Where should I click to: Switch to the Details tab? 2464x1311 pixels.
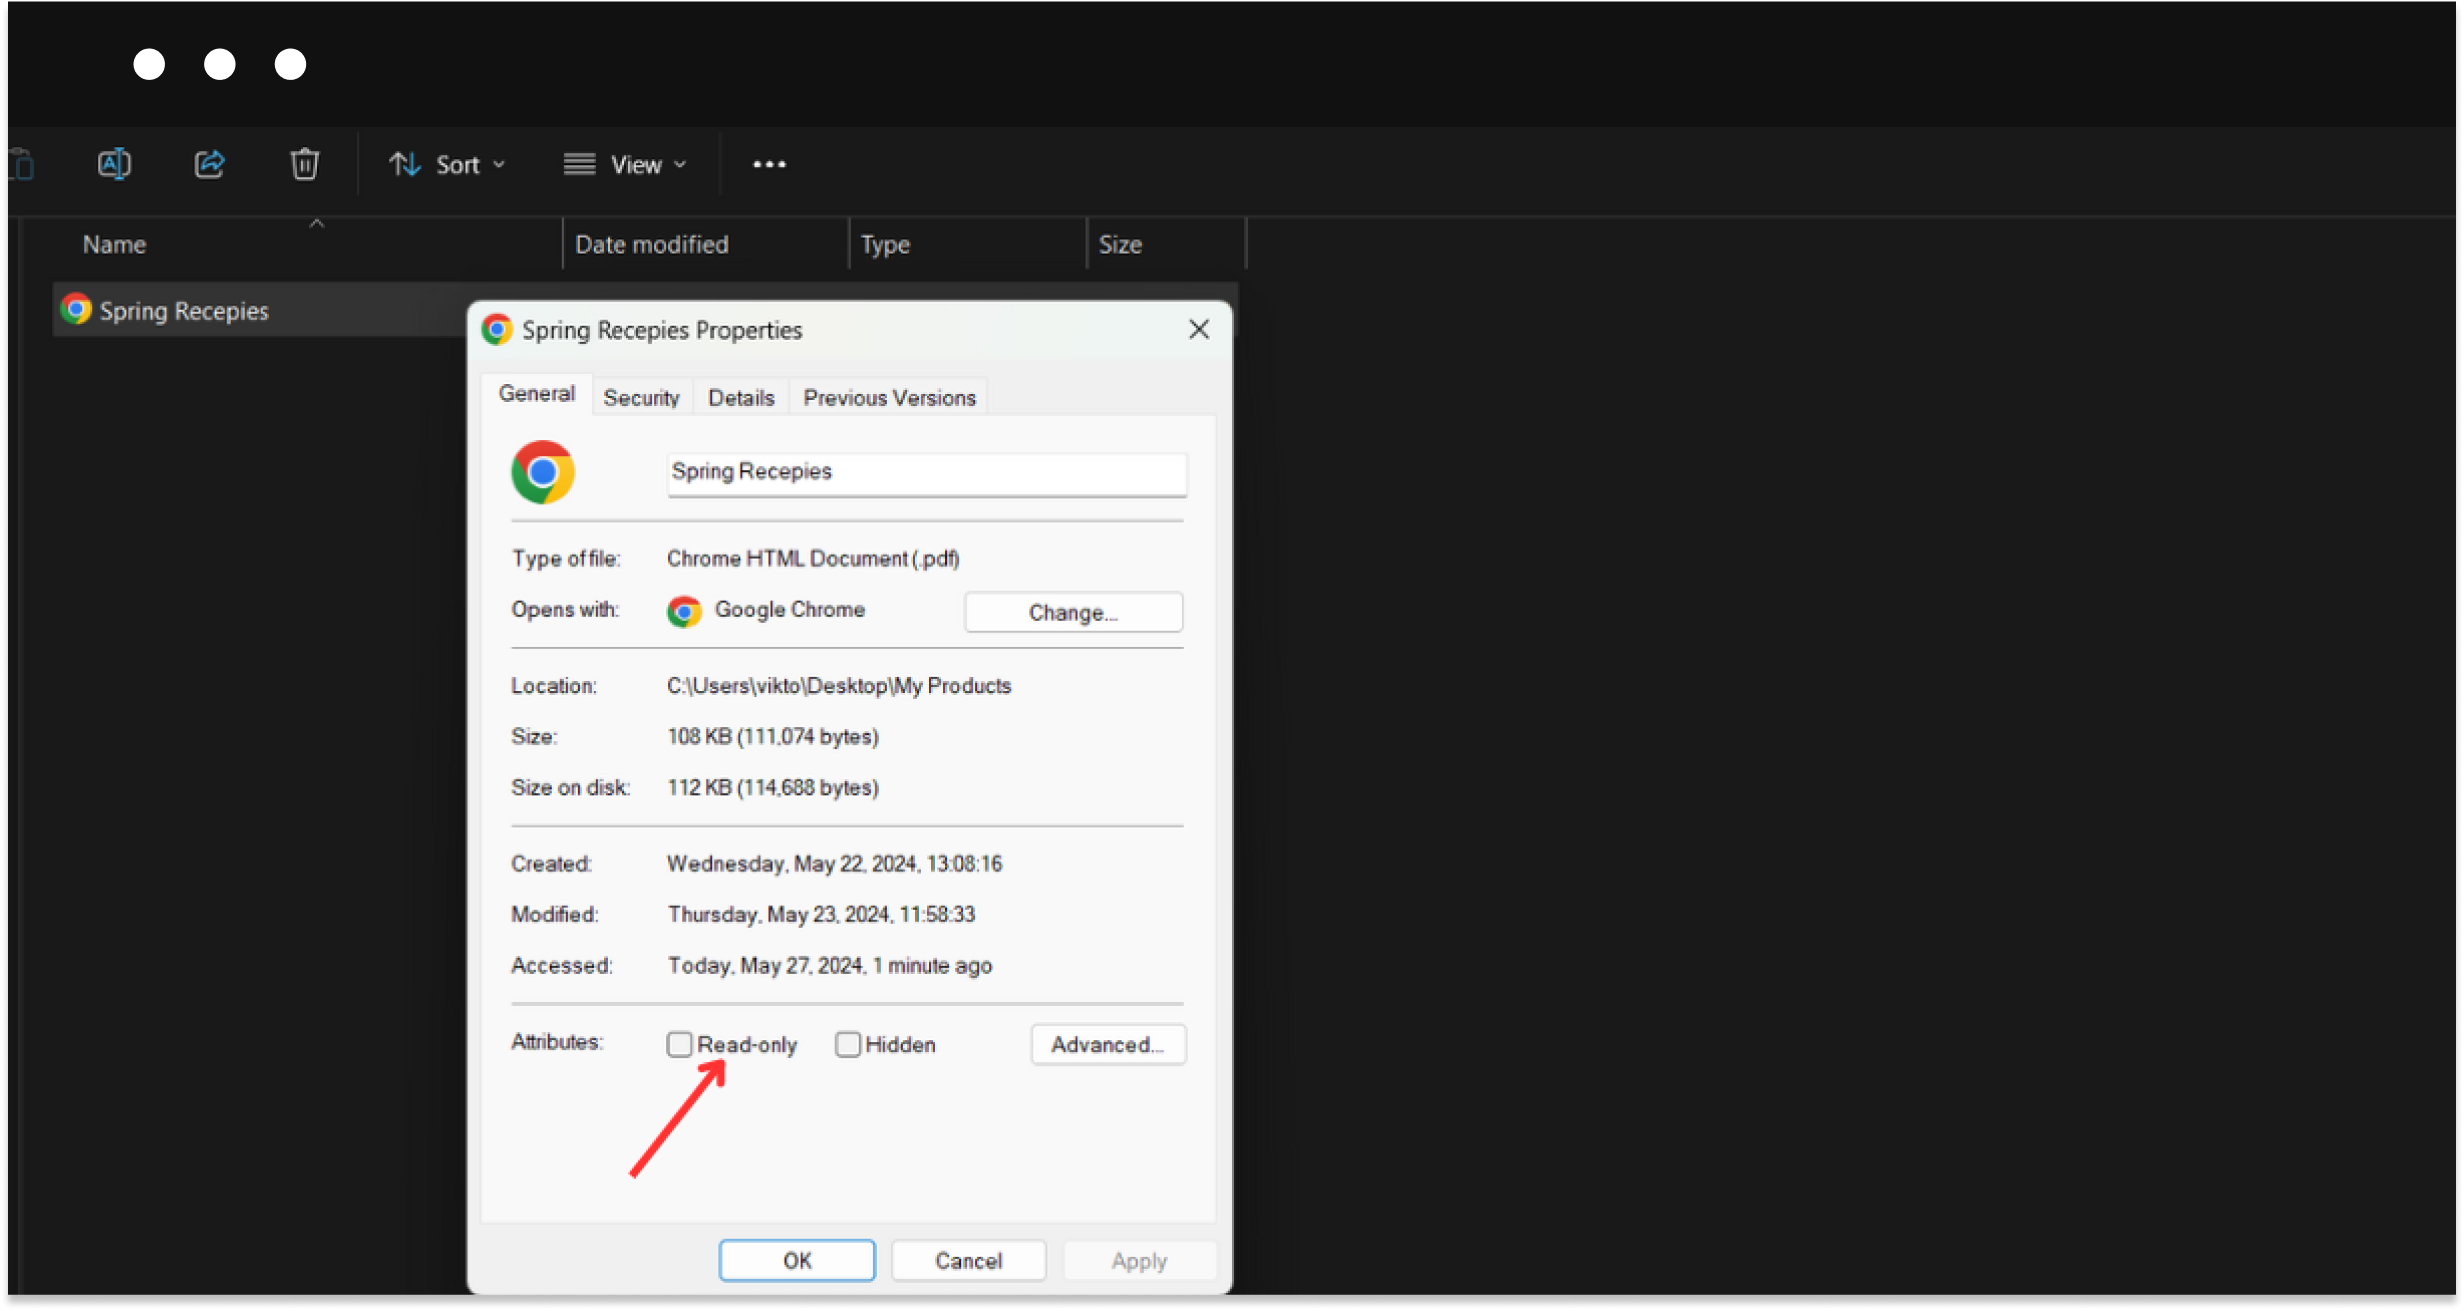[740, 396]
